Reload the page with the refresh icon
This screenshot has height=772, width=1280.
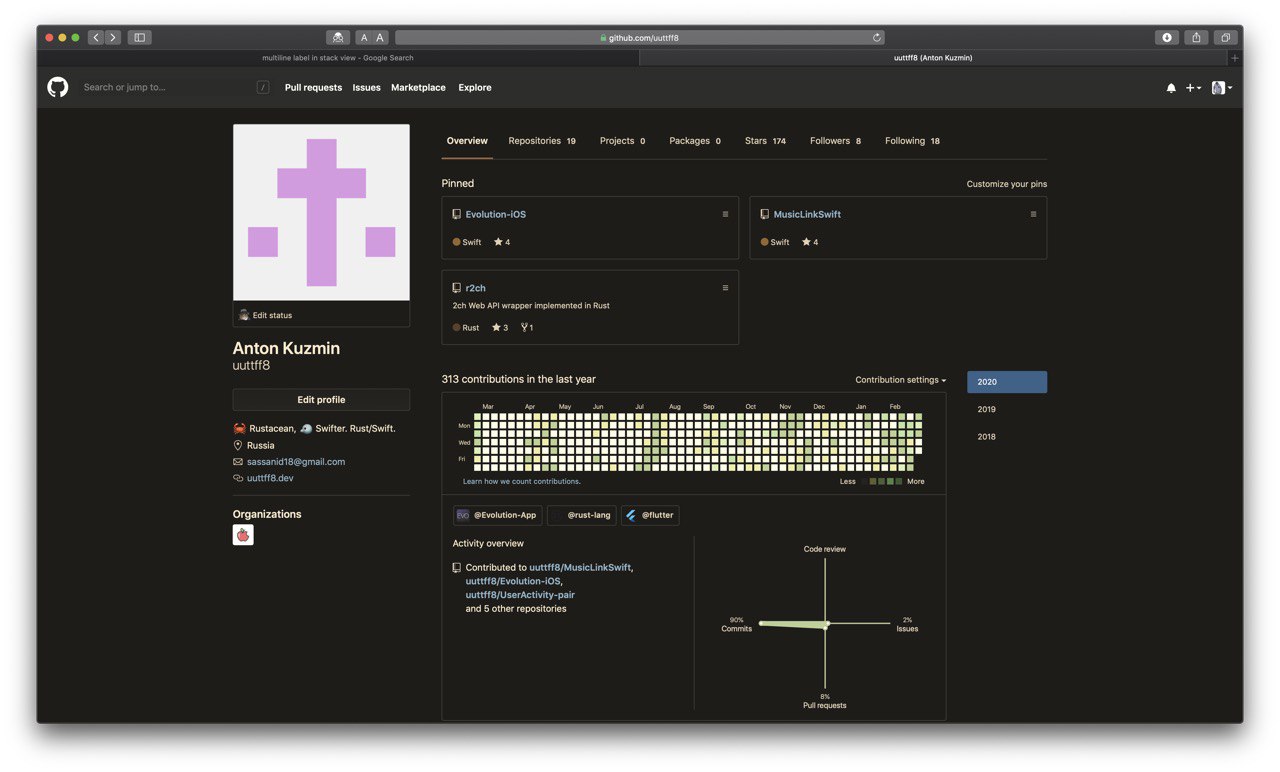pyautogui.click(x=877, y=37)
